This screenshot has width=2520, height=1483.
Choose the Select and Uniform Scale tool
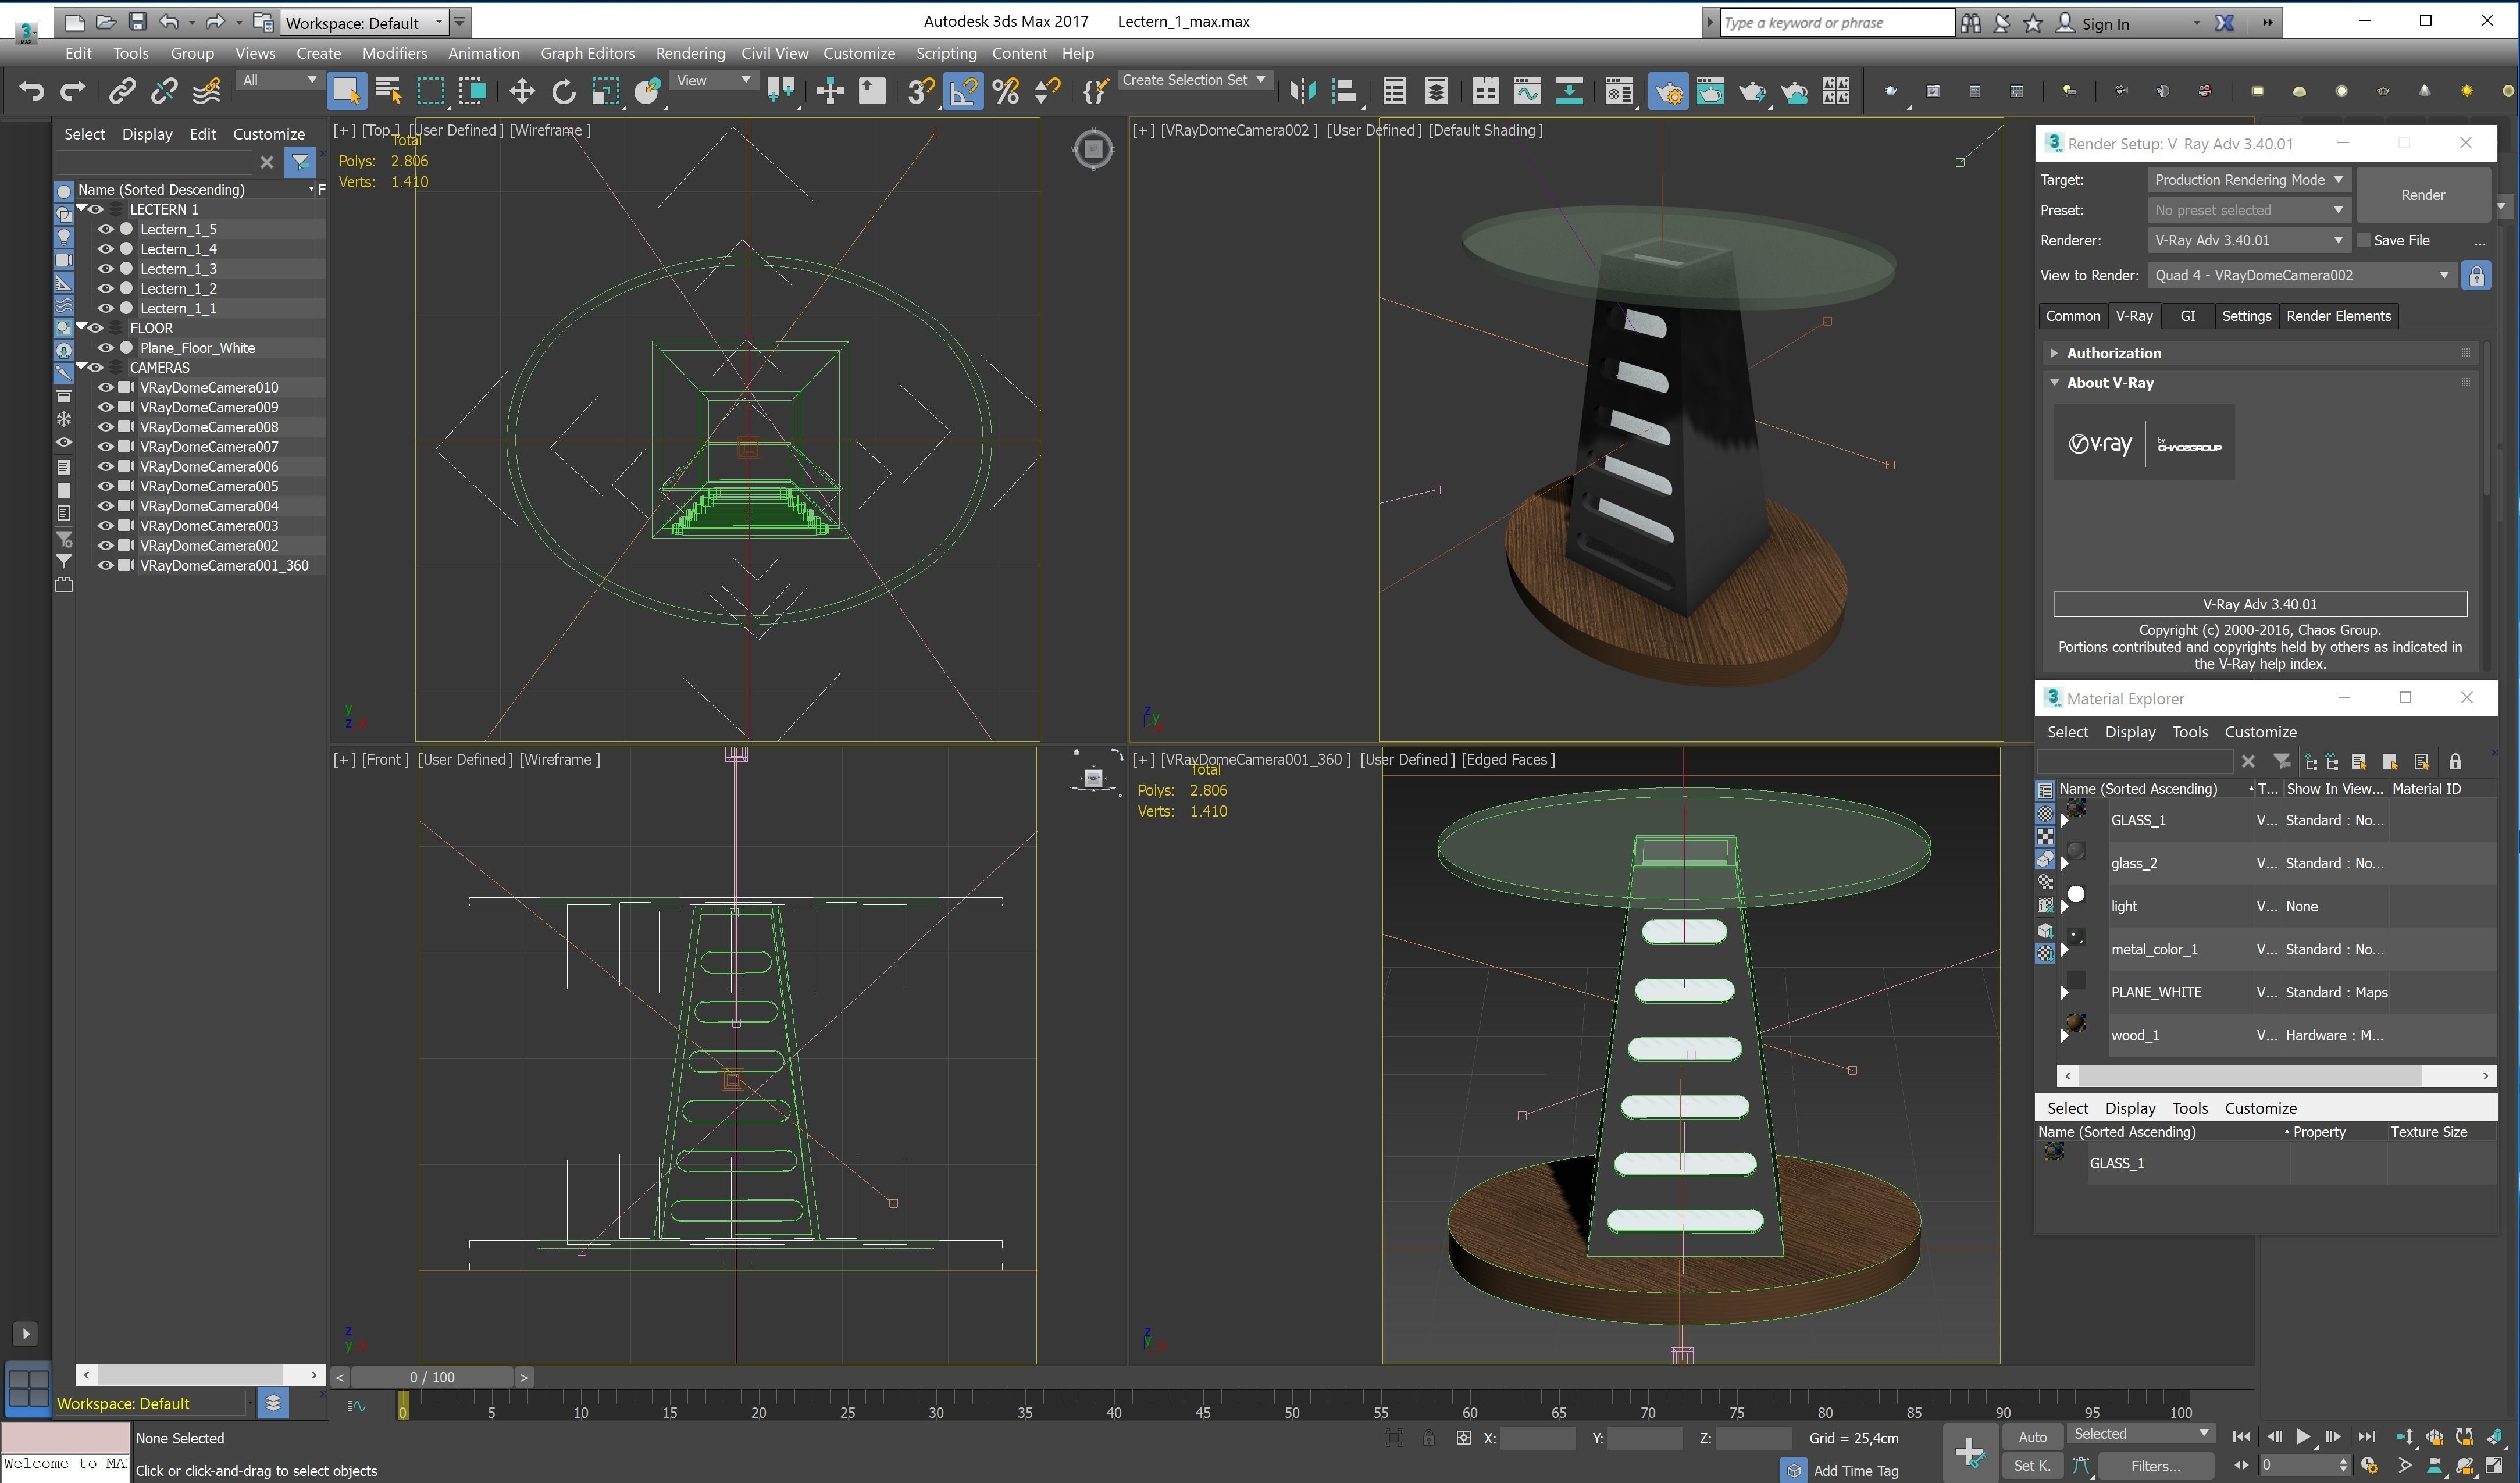(x=605, y=92)
